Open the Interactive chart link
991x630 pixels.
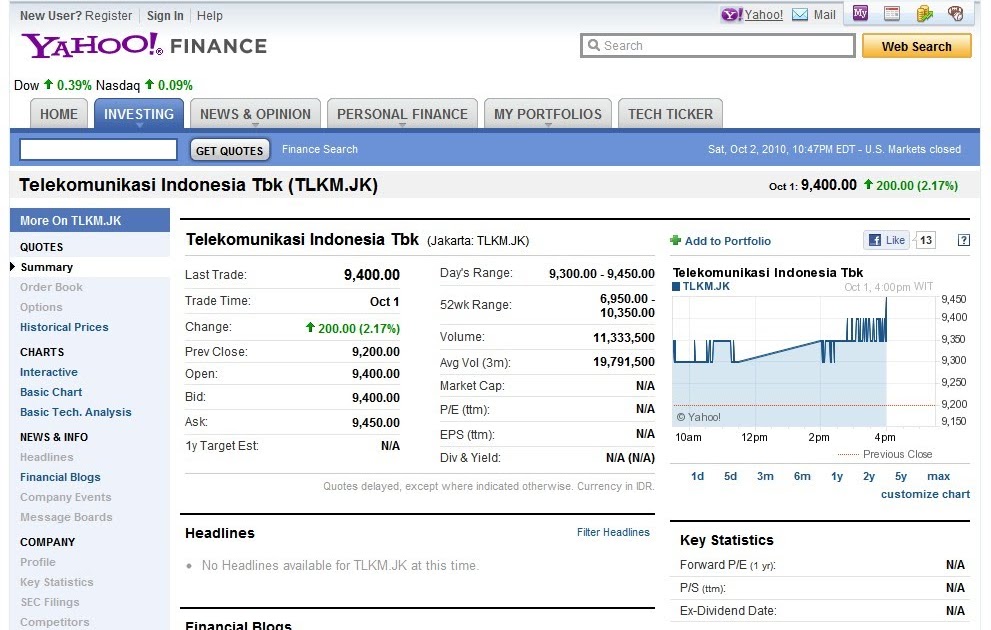pyautogui.click(x=49, y=372)
